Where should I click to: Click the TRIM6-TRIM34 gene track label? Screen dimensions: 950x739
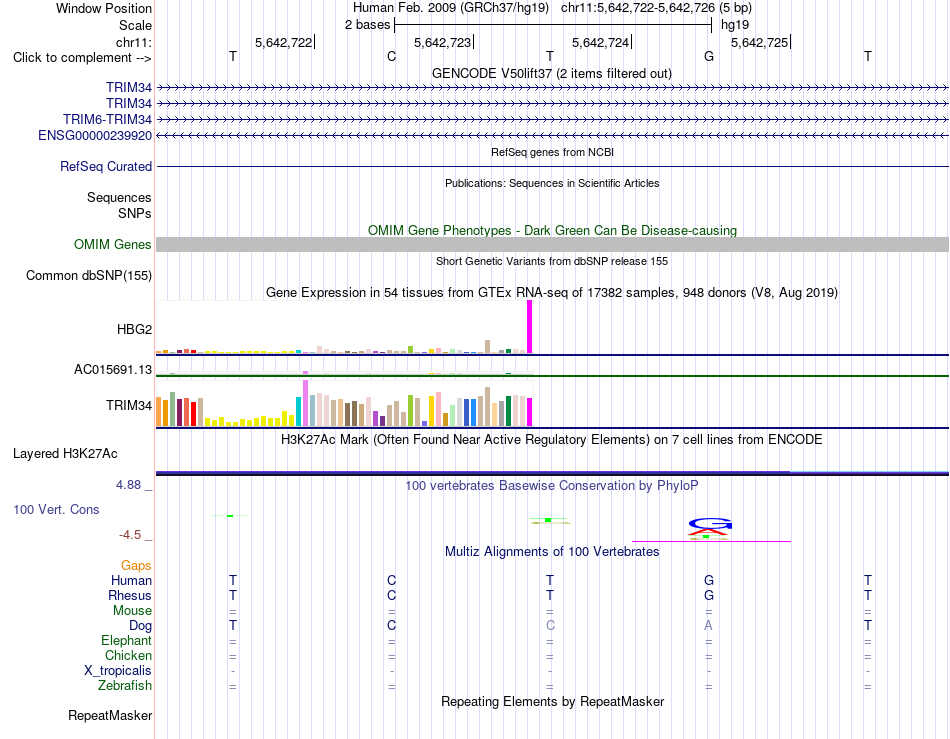107,119
